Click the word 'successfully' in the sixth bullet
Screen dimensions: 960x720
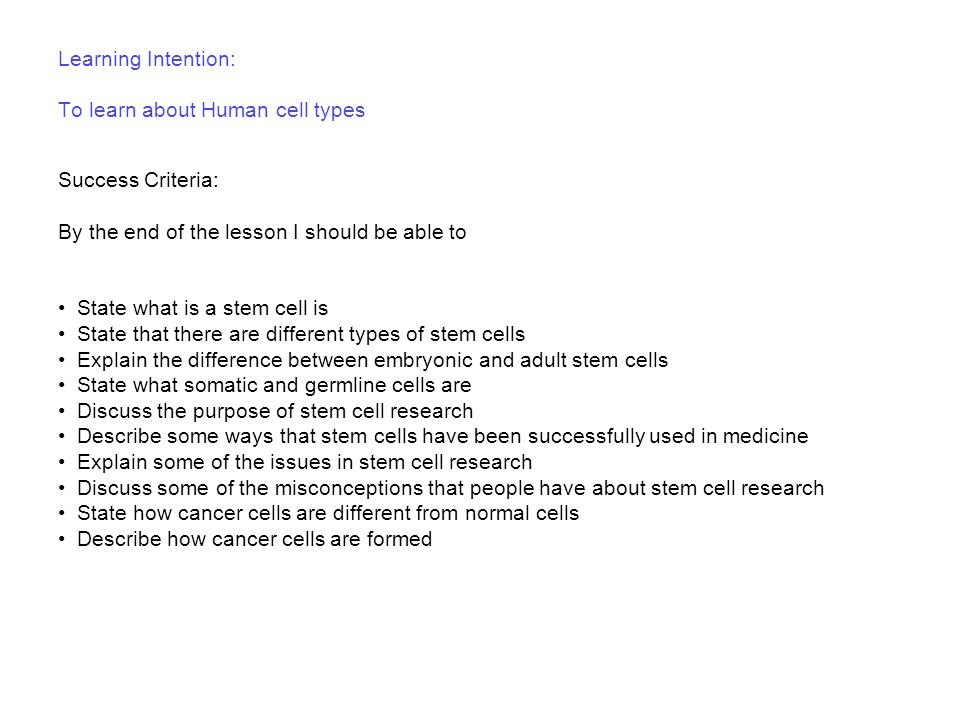587,437
